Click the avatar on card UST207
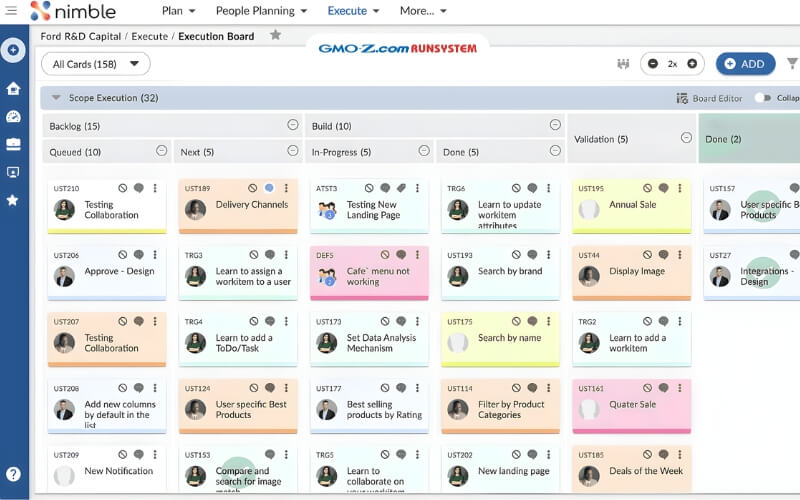 click(x=64, y=343)
